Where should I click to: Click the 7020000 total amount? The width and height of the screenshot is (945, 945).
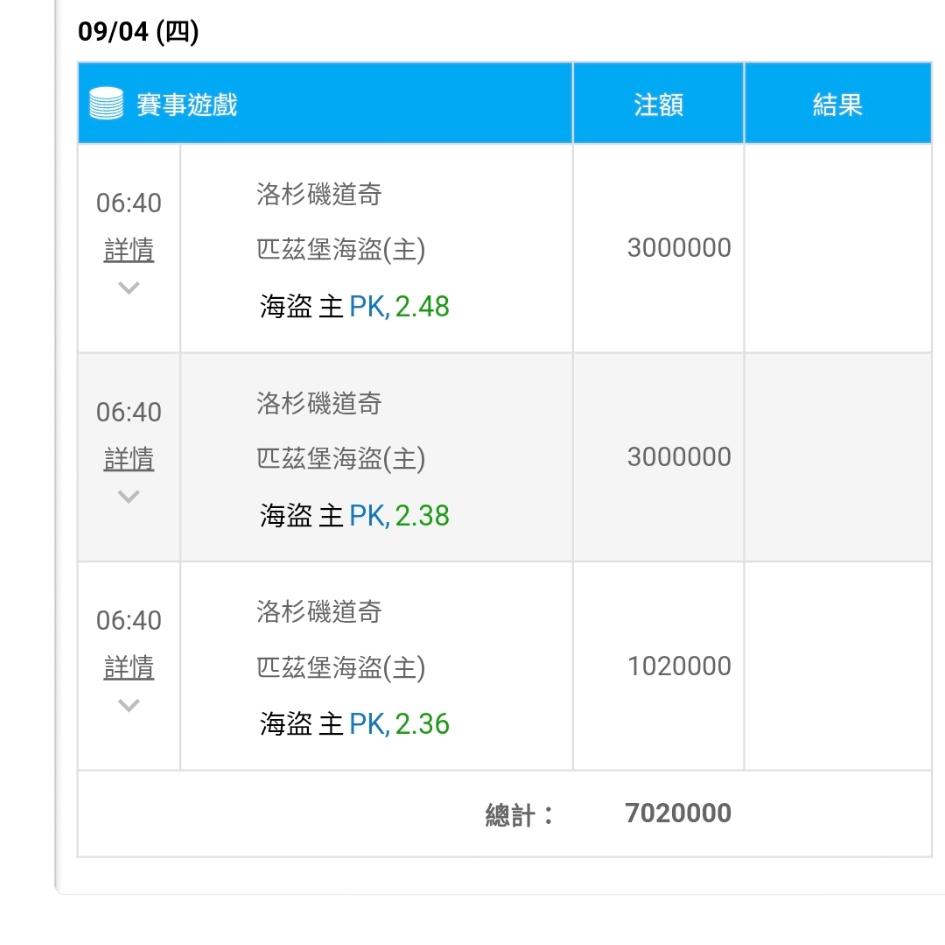678,813
